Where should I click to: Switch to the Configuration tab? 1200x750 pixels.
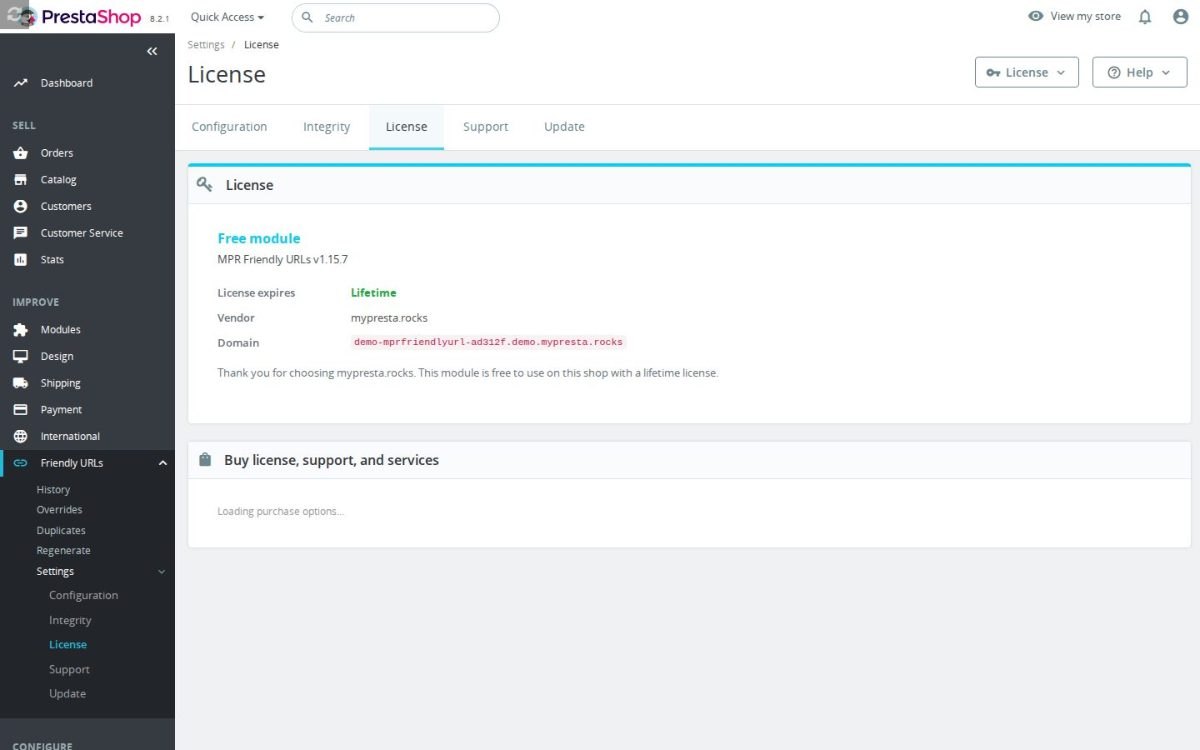click(229, 127)
